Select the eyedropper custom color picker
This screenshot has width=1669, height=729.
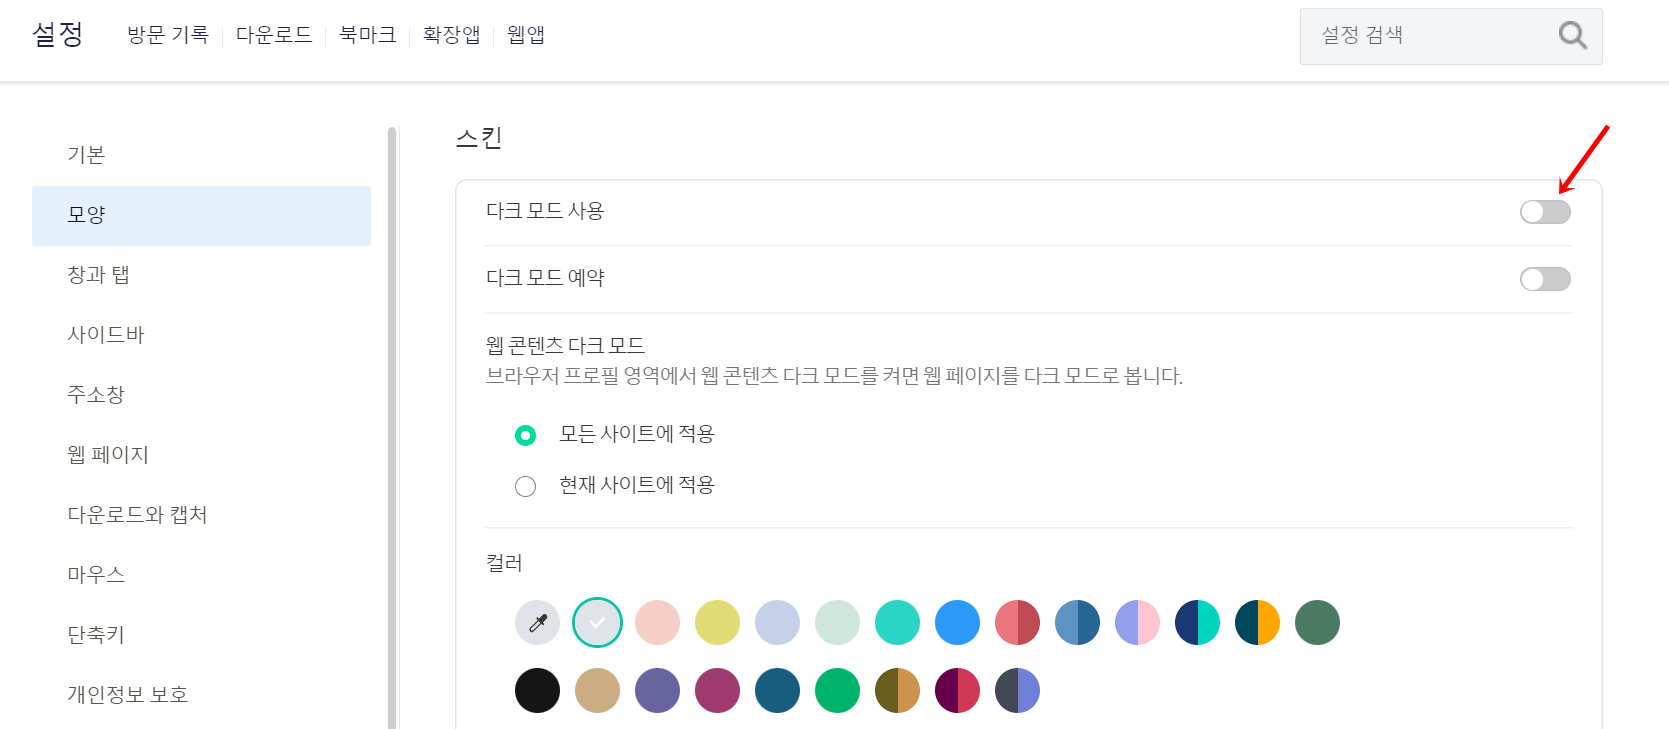click(537, 622)
